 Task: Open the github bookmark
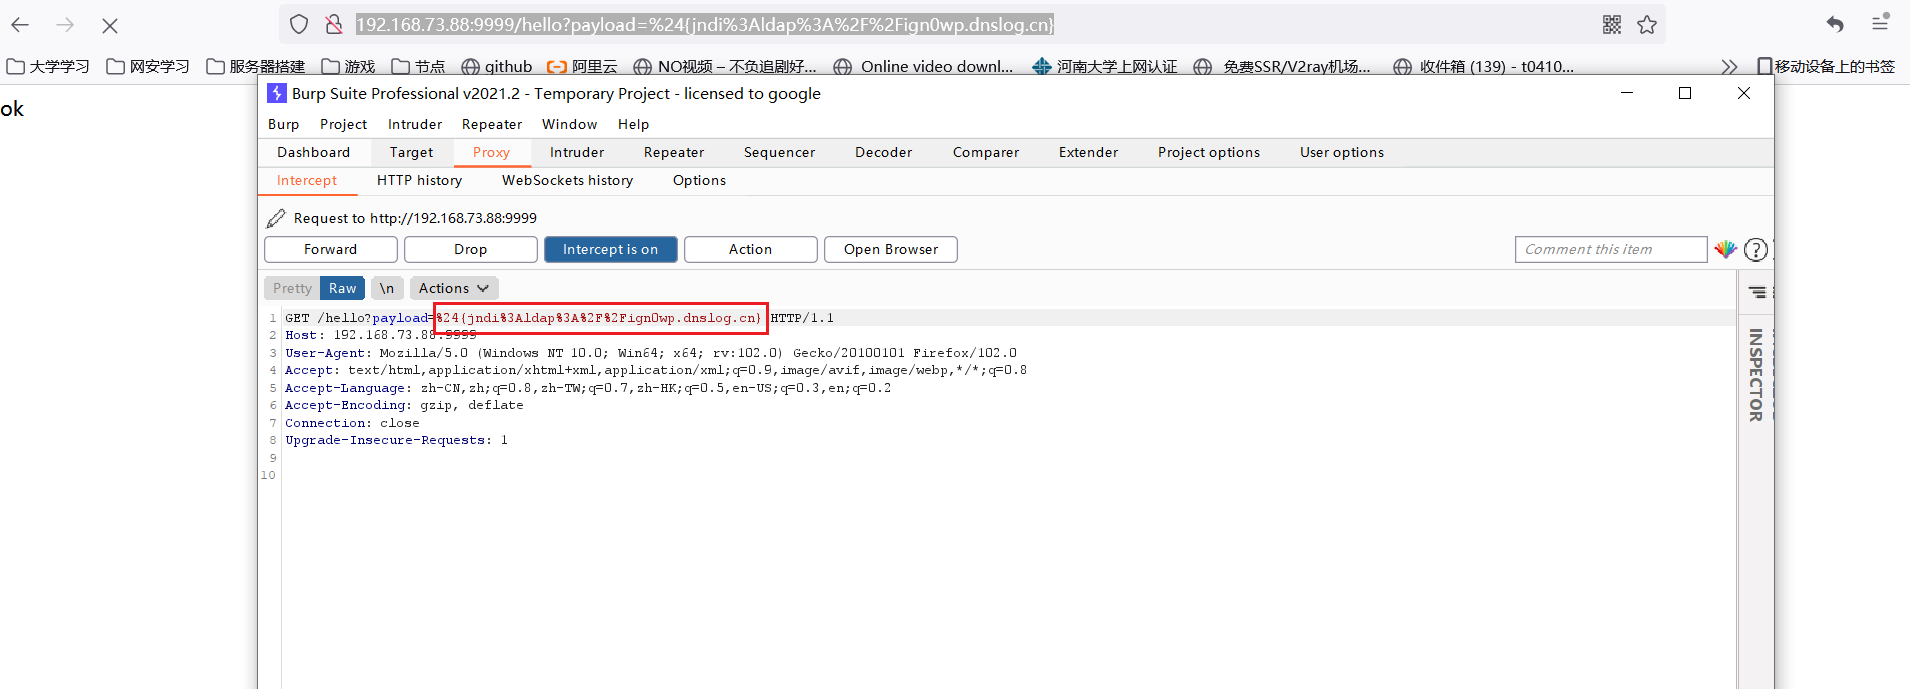[497, 67]
